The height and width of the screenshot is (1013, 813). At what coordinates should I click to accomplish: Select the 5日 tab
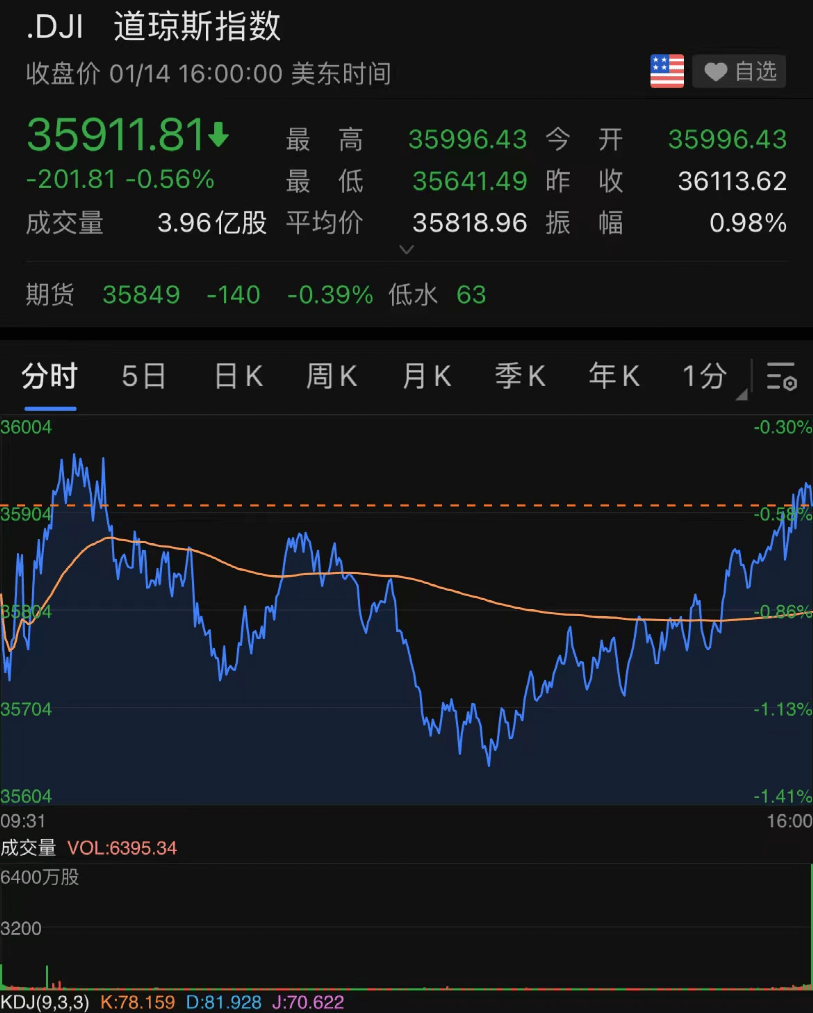pos(143,377)
